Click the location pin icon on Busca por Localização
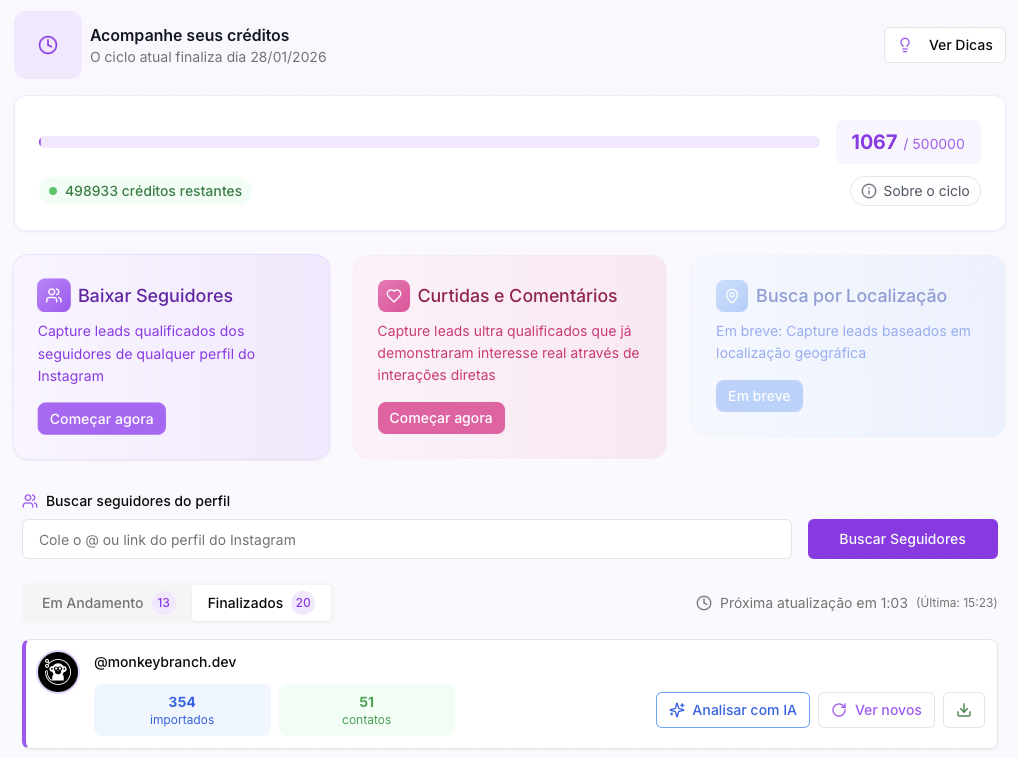1018x758 pixels. pos(734,295)
